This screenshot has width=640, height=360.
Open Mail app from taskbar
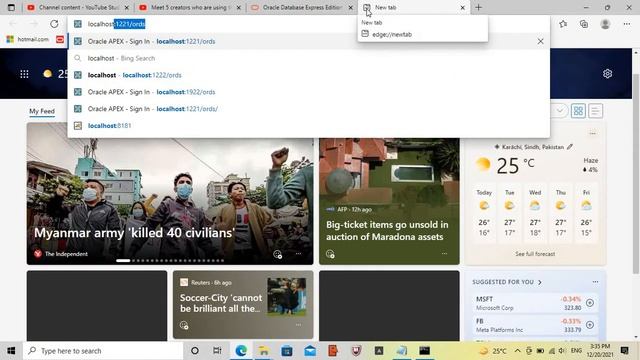pos(310,351)
